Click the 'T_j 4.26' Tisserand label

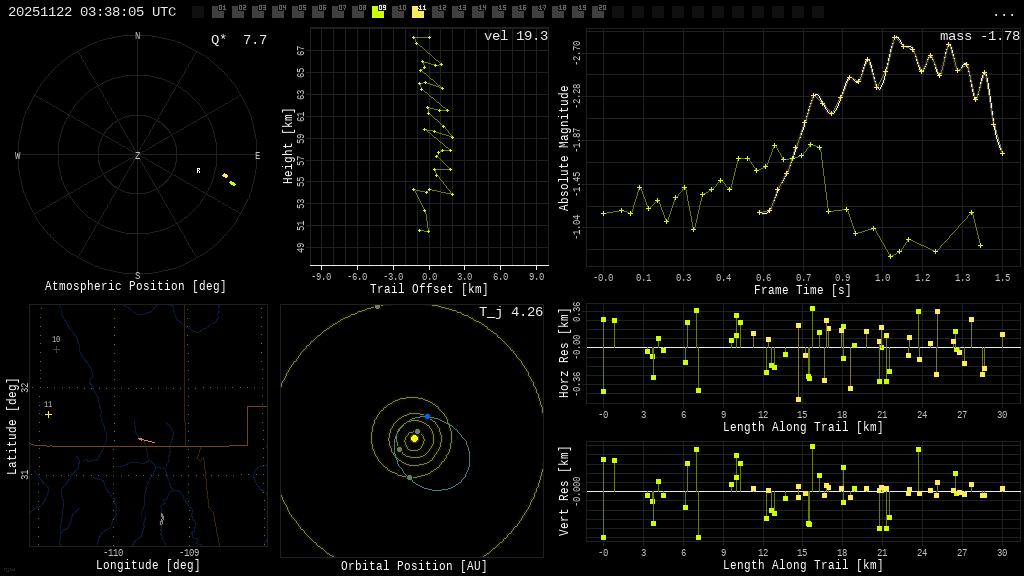(x=510, y=312)
